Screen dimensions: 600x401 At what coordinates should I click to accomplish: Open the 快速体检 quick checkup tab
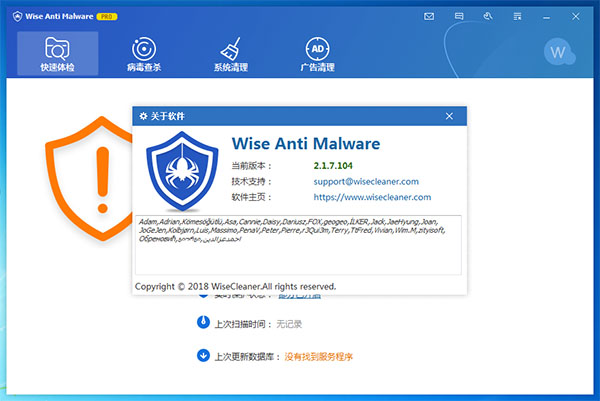point(57,54)
